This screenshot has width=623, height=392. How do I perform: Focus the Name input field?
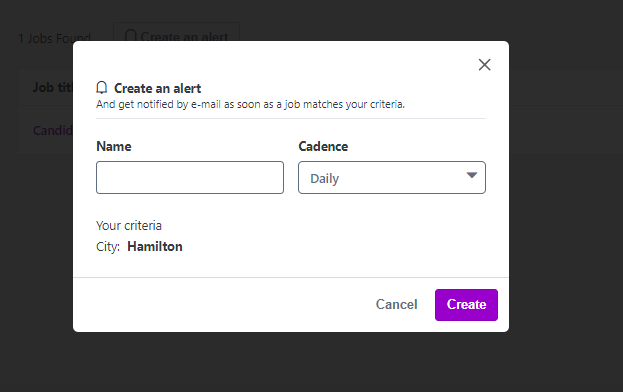190,178
